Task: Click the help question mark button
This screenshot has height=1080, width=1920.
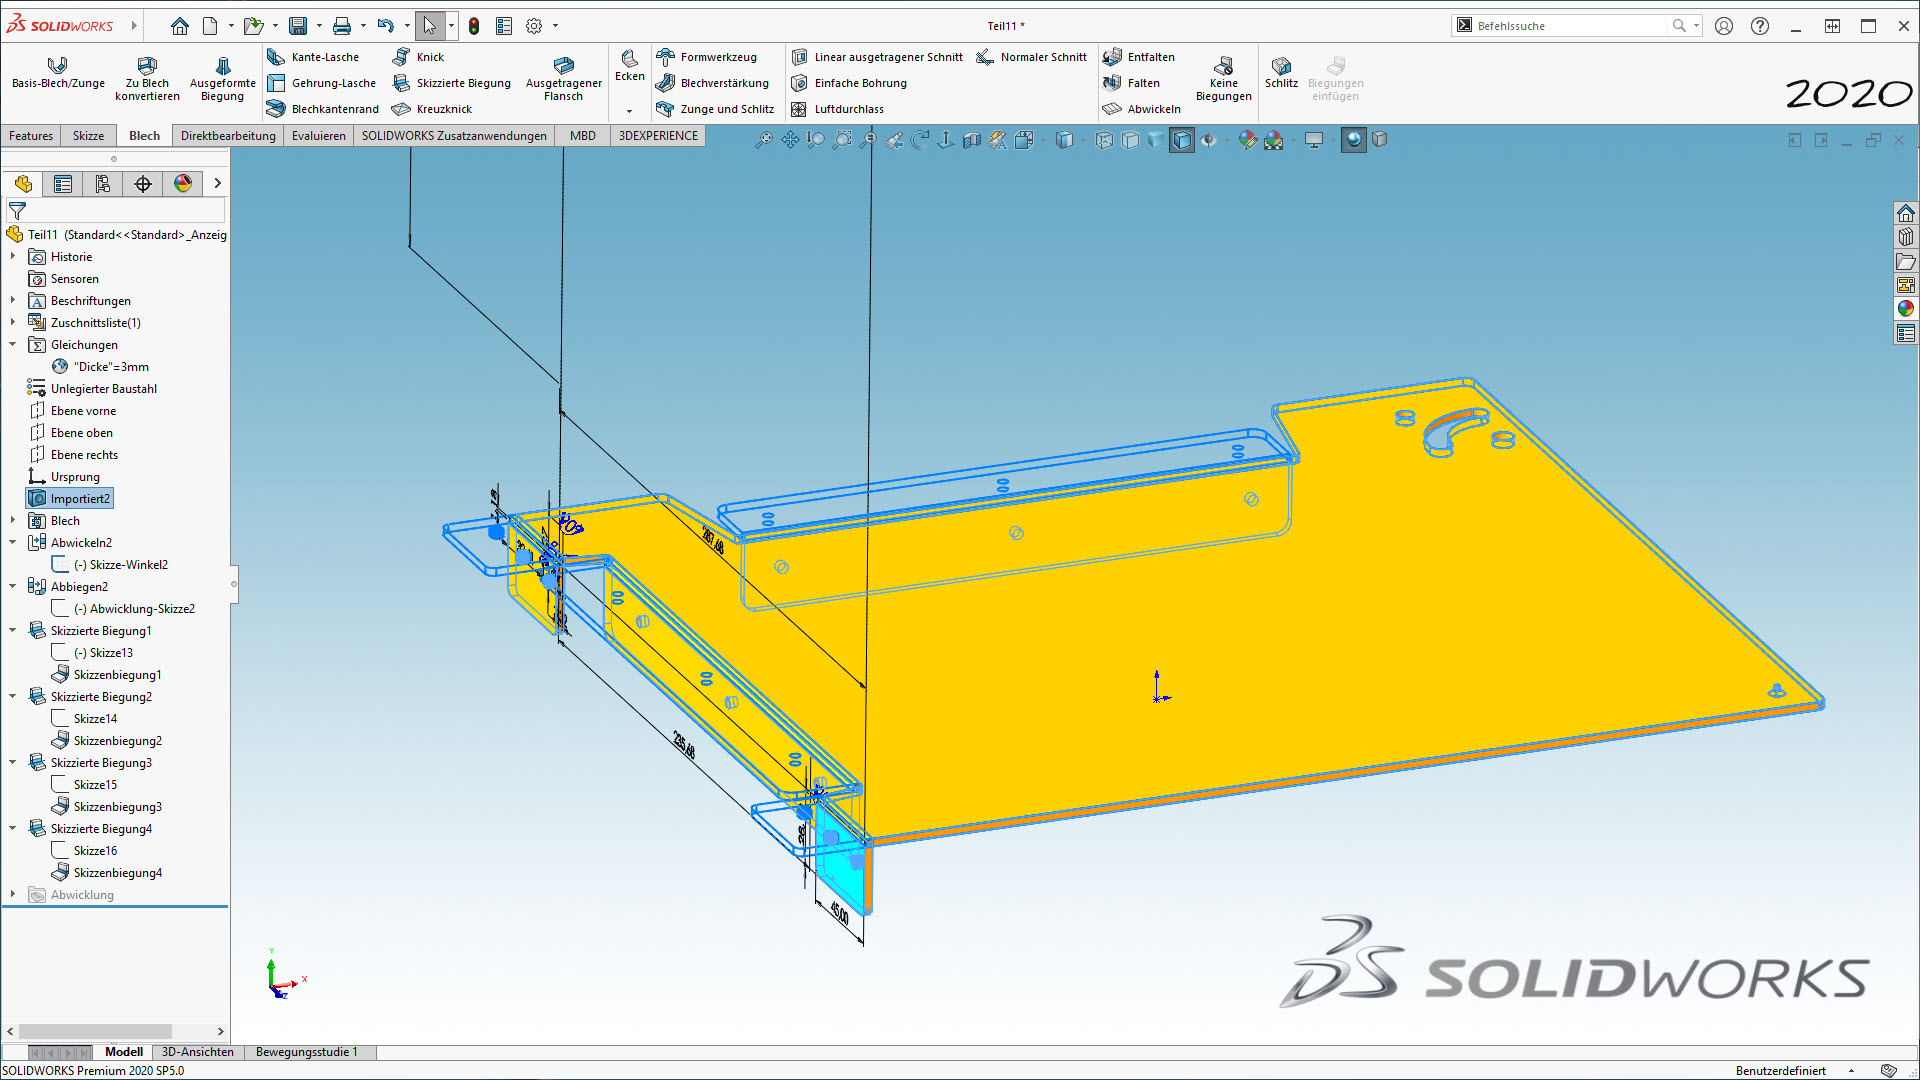Action: tap(1760, 26)
